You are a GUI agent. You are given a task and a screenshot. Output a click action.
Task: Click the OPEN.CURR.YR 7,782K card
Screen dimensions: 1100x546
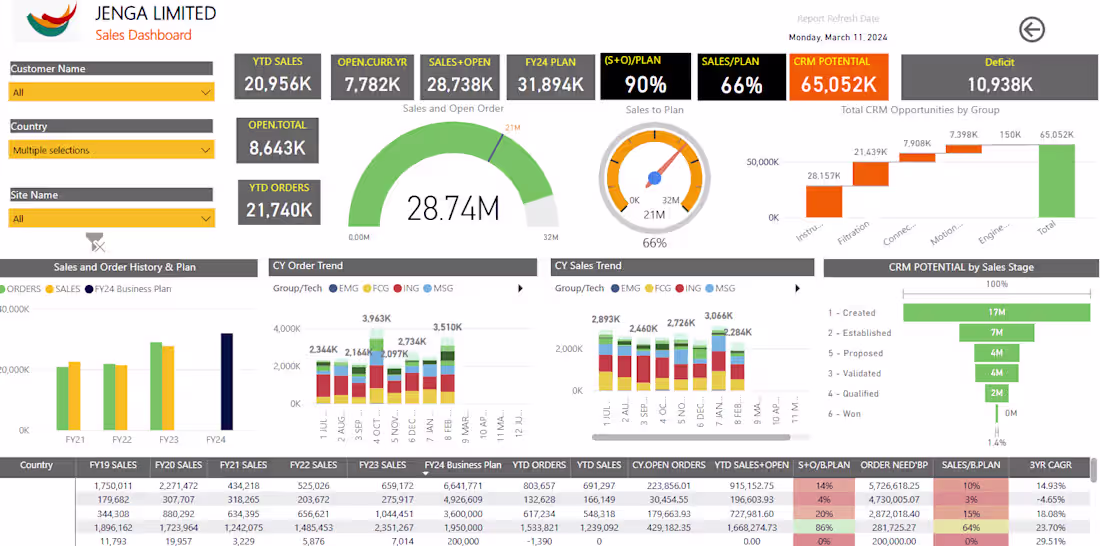coord(373,76)
